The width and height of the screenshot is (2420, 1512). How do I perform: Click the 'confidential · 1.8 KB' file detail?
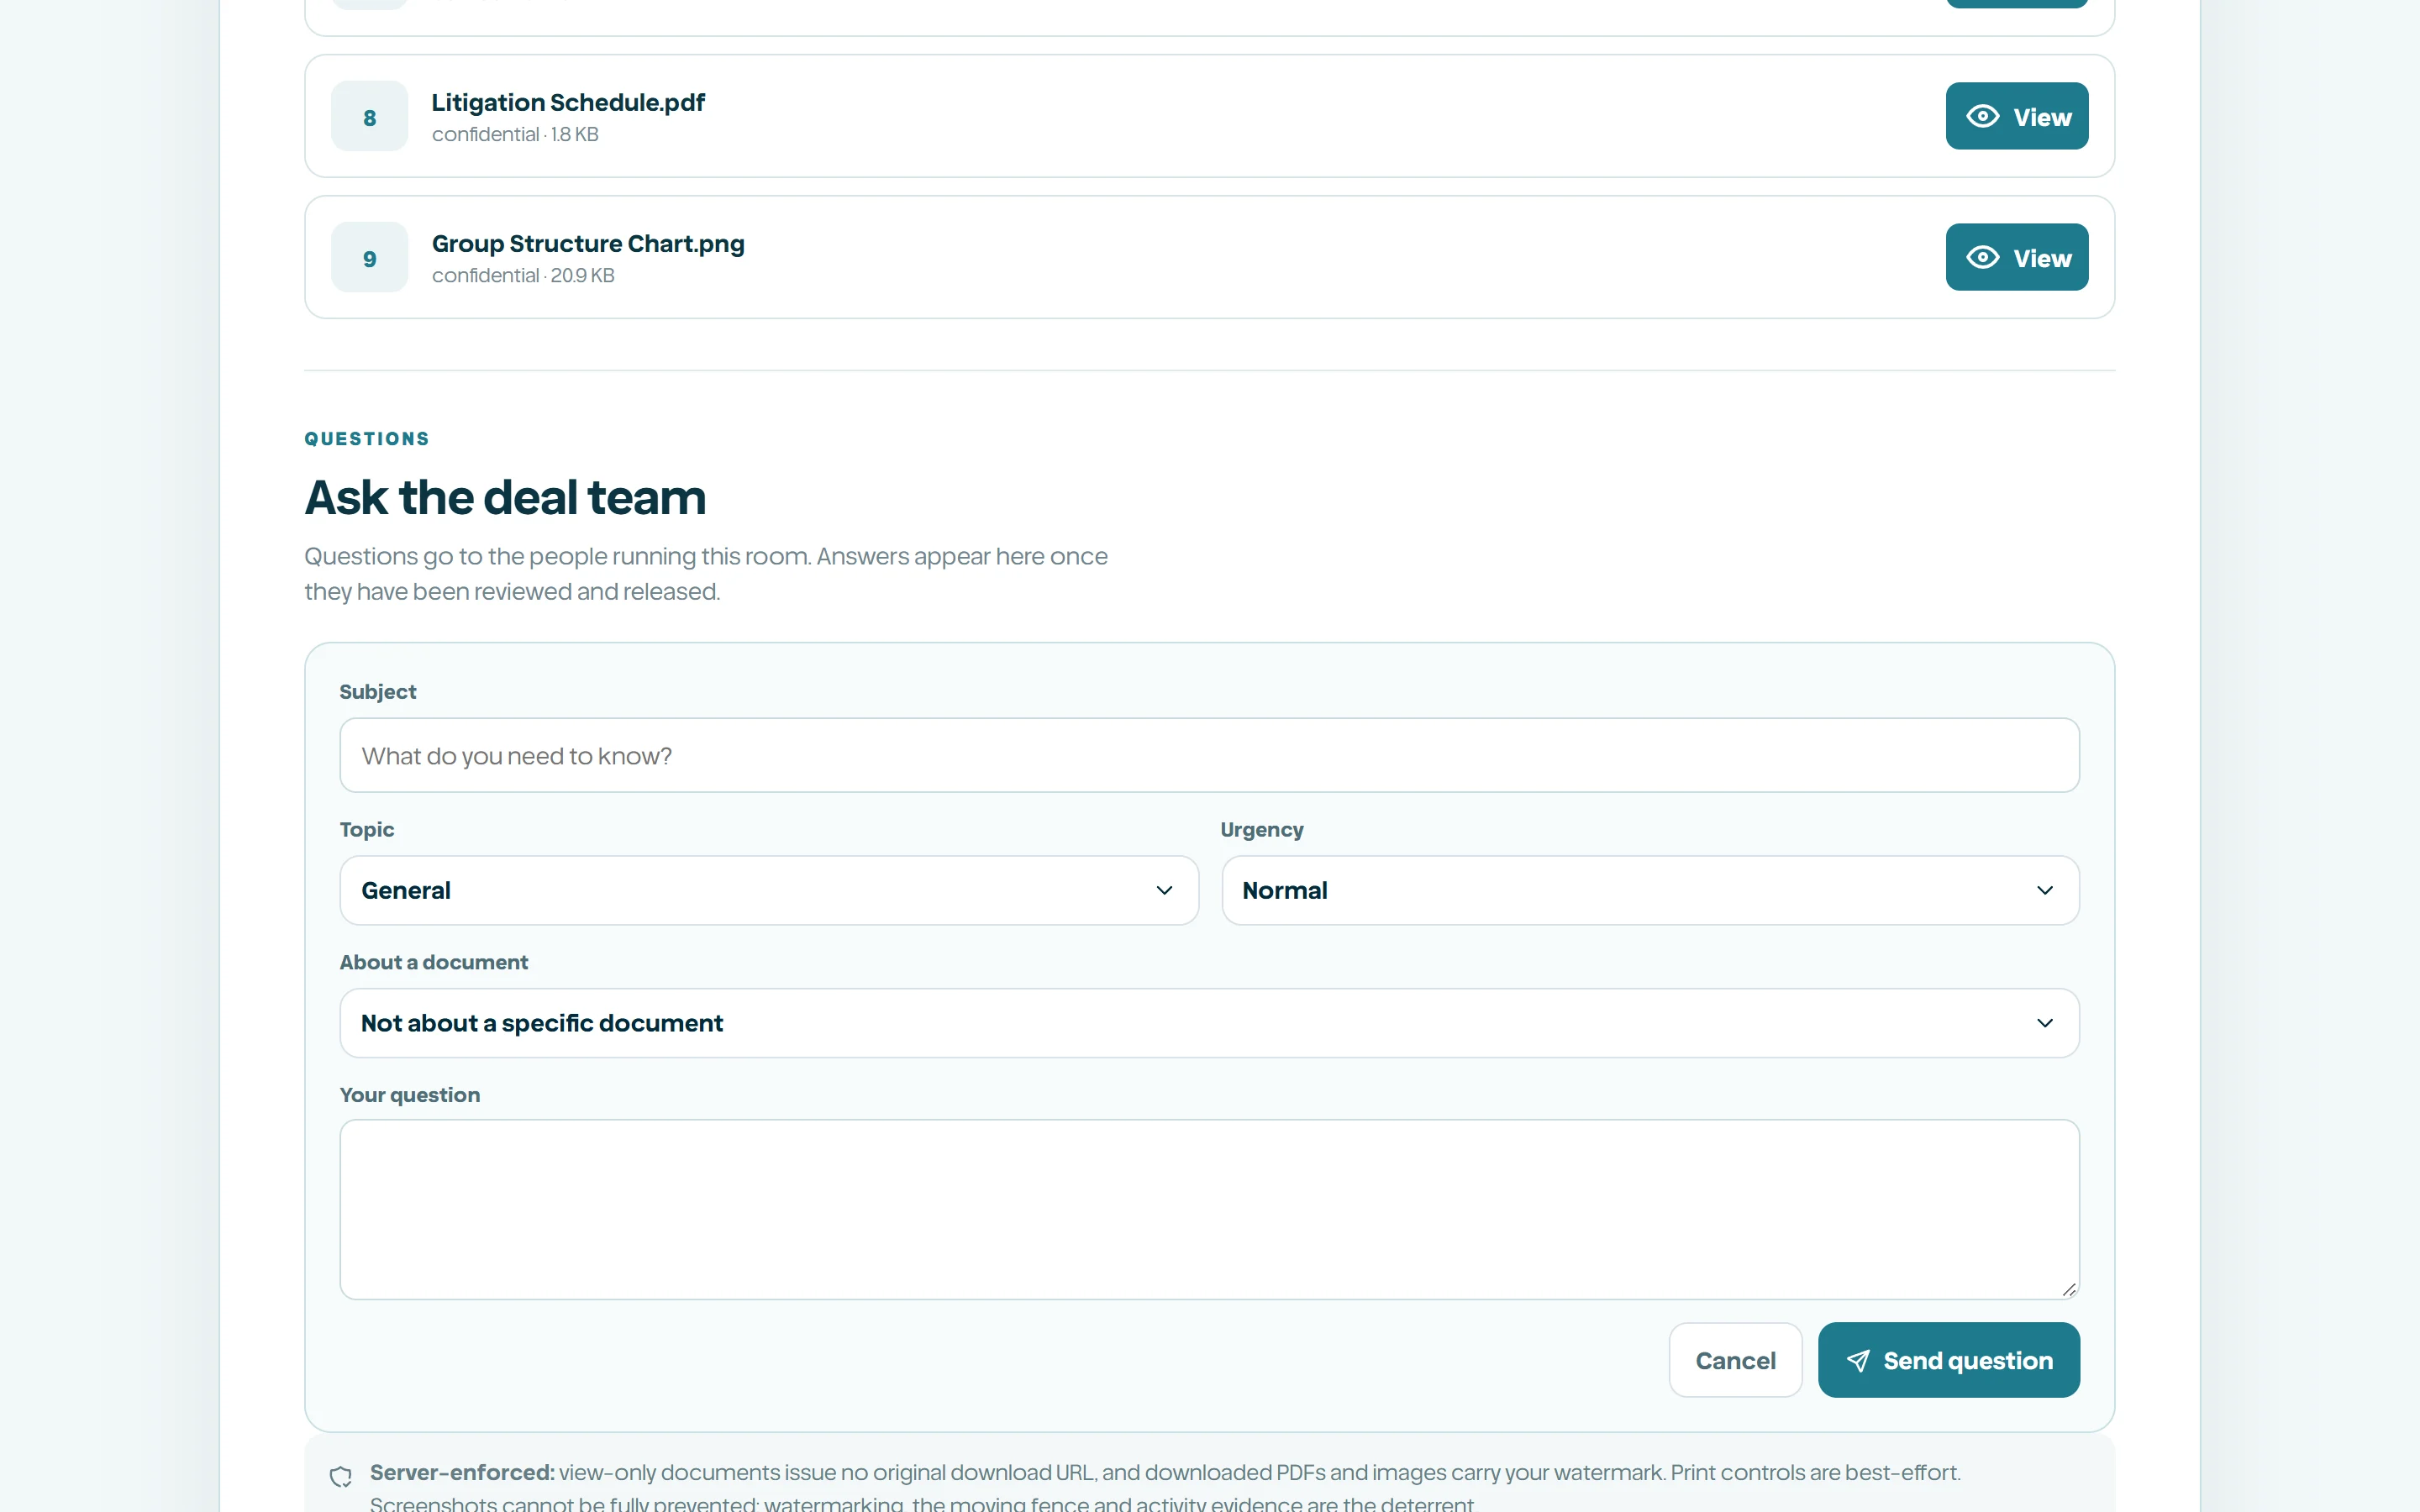(x=515, y=134)
